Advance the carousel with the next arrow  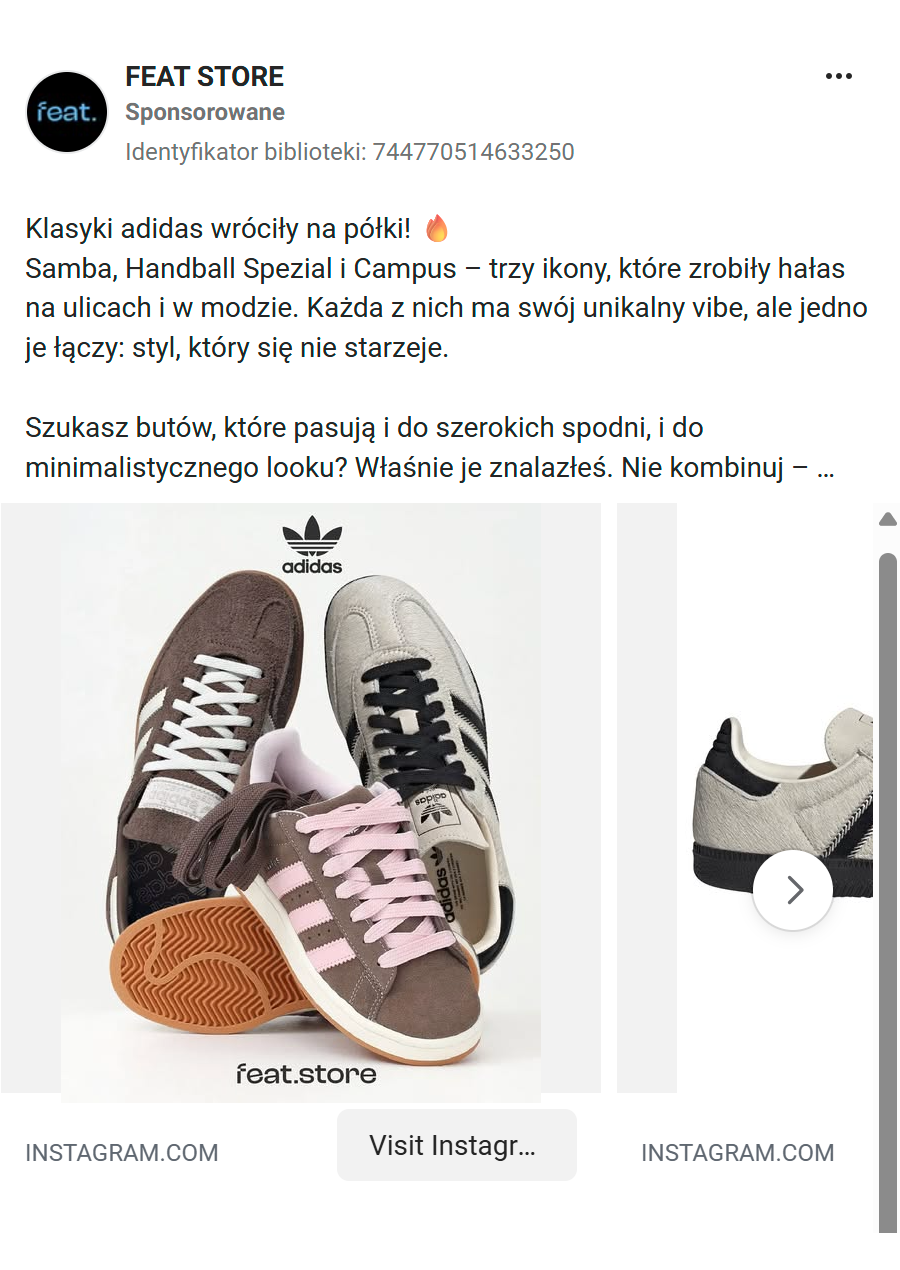click(x=793, y=890)
